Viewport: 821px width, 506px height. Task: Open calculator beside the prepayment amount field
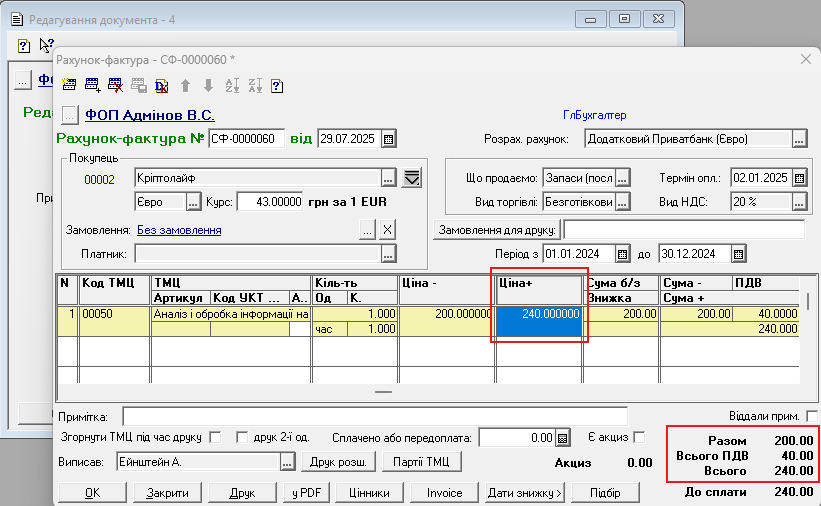click(563, 437)
